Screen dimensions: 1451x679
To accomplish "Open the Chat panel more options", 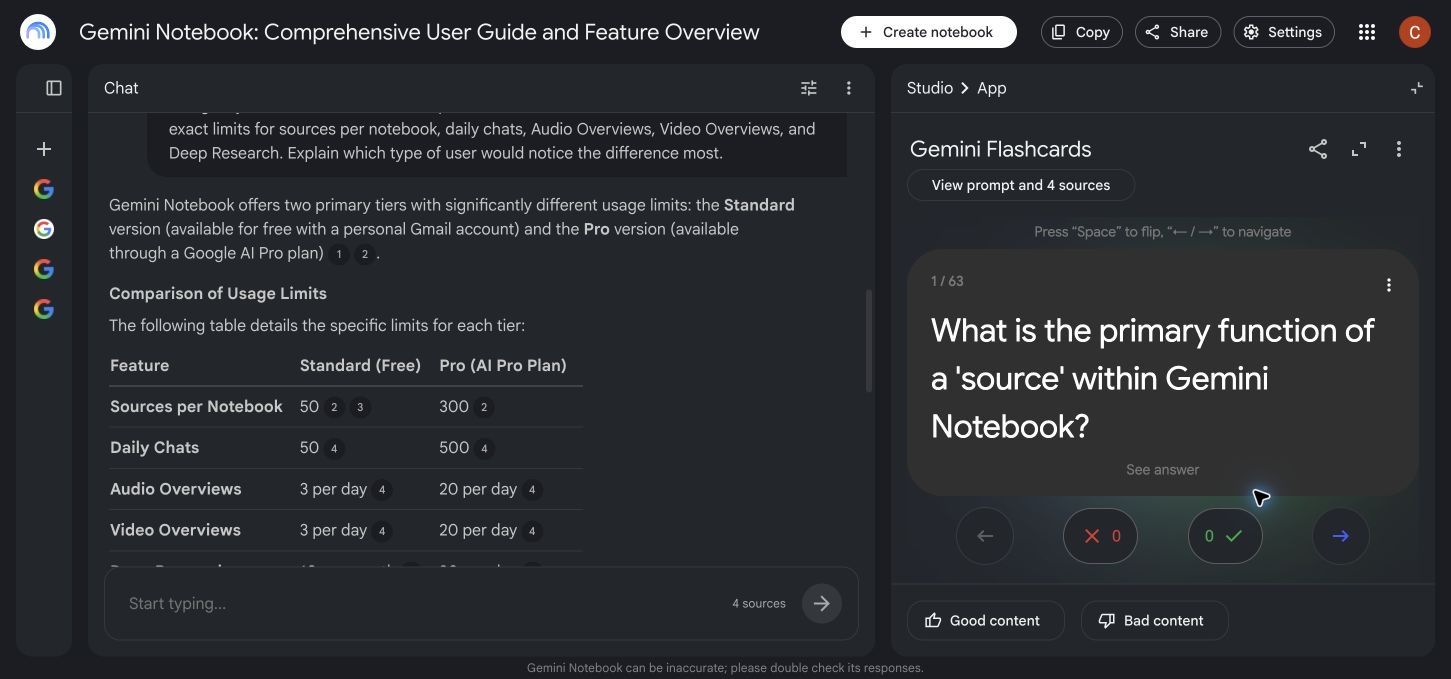I will [848, 88].
